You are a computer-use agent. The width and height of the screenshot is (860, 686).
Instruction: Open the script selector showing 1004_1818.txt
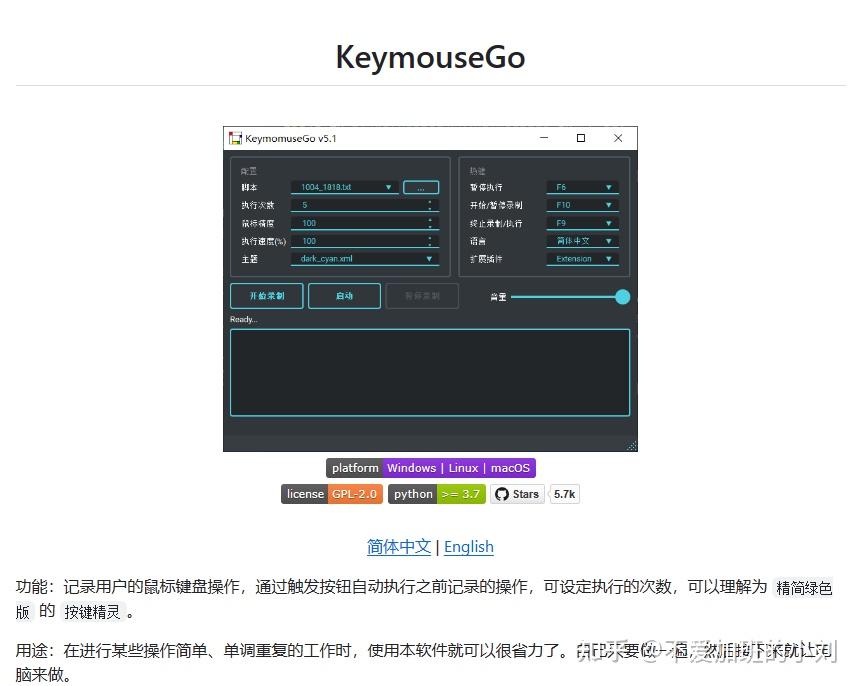pos(339,187)
